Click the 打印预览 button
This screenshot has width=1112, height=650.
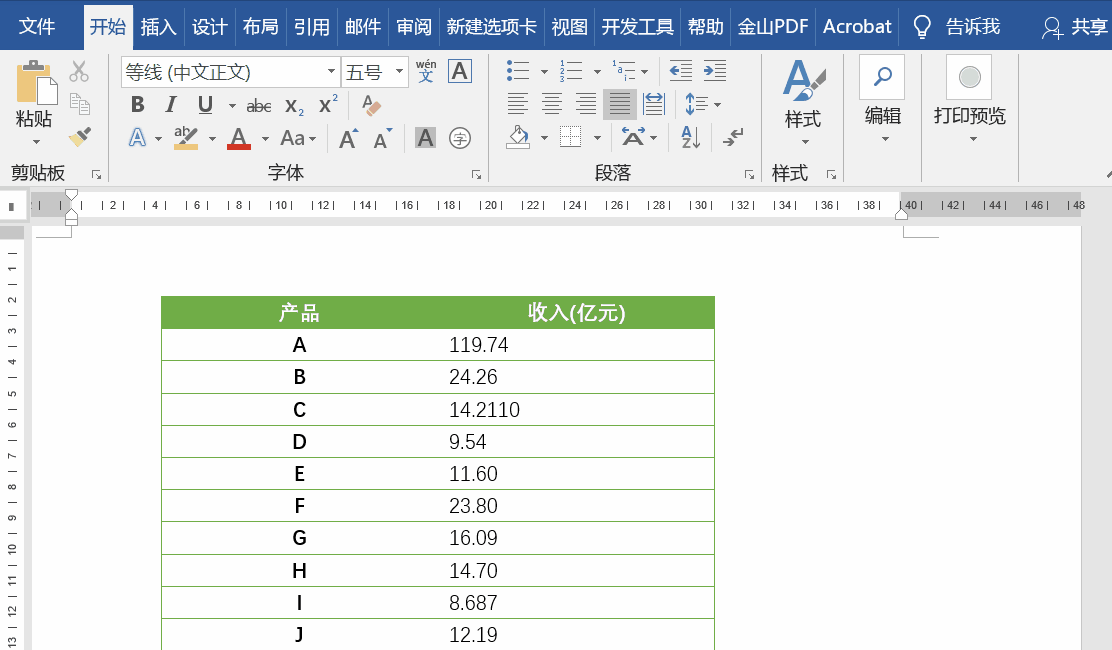click(969, 100)
